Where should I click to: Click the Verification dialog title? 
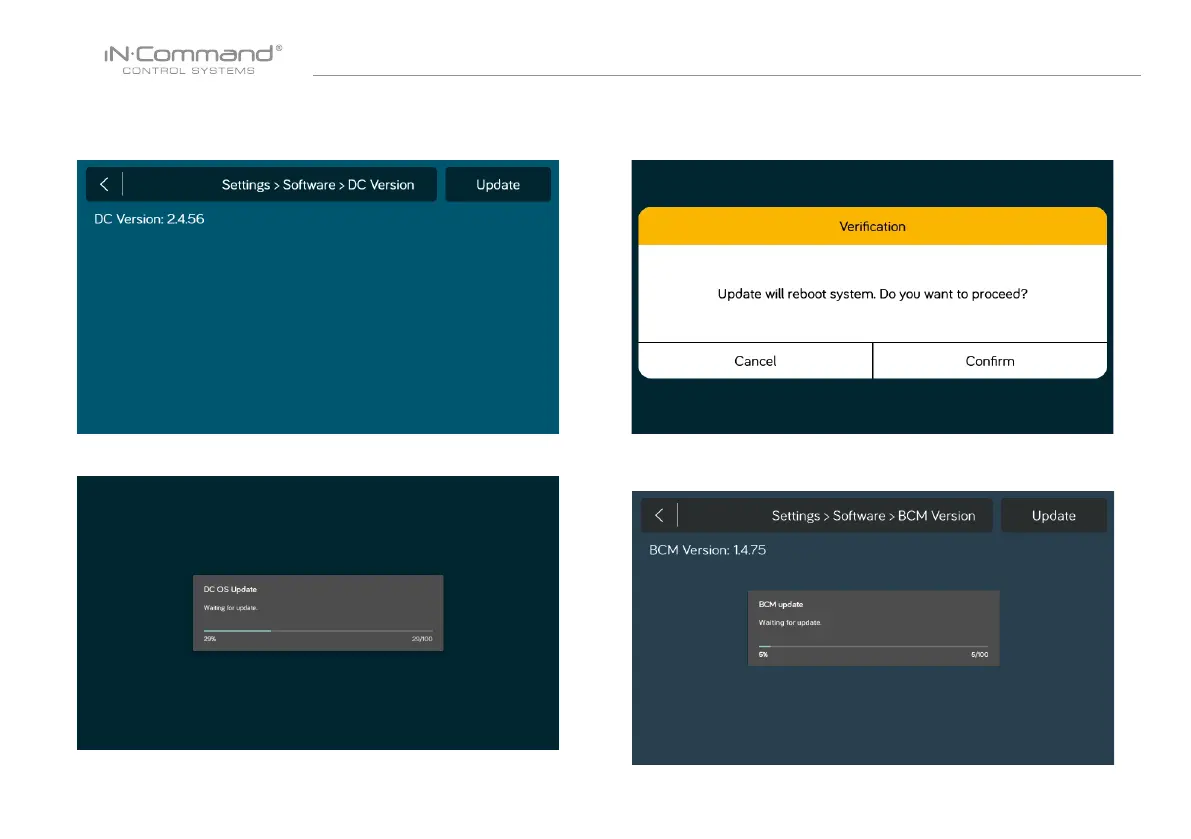click(x=872, y=226)
